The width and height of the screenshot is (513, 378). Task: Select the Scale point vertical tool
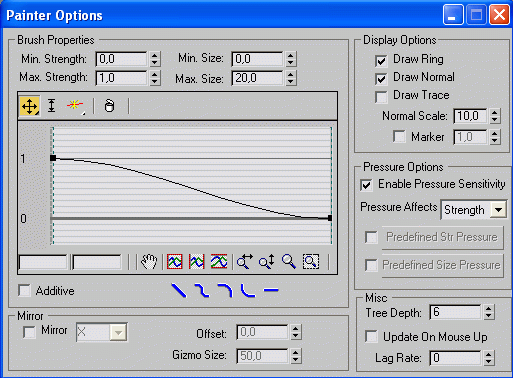[x=51, y=106]
